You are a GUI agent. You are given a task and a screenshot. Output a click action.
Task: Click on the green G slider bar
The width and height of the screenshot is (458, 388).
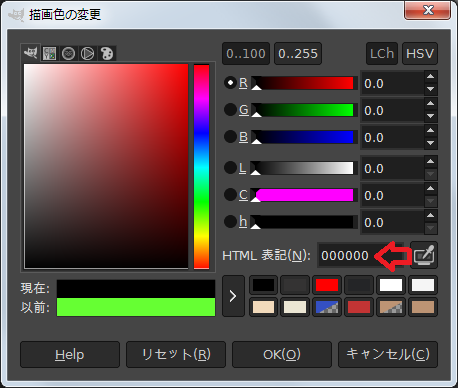[x=304, y=110]
